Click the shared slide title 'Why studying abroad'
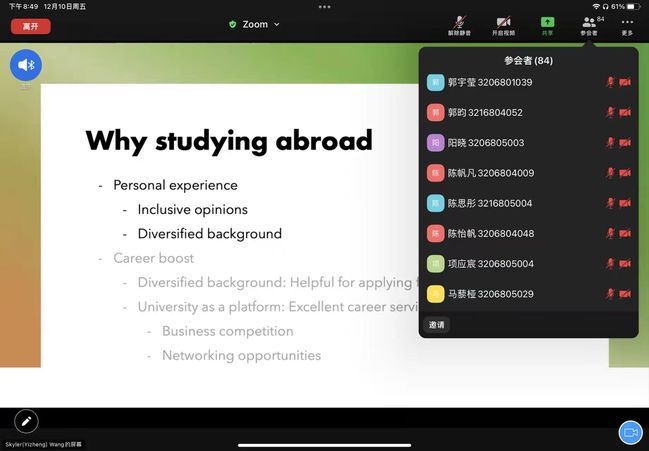Image resolution: width=649 pixels, height=451 pixels. click(229, 140)
